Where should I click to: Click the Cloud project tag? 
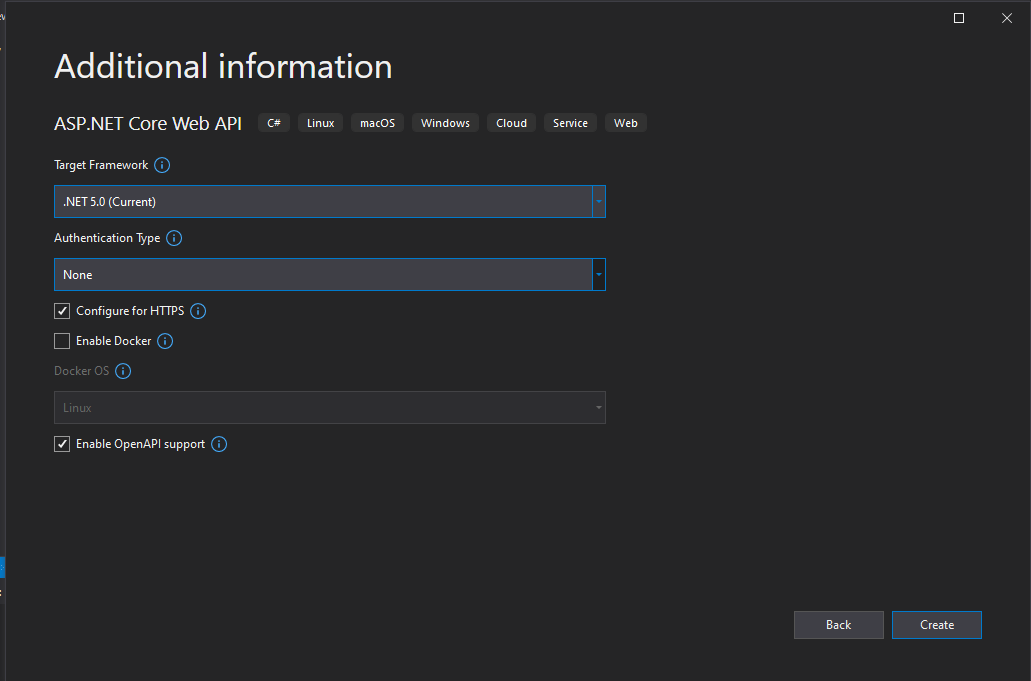[511, 123]
